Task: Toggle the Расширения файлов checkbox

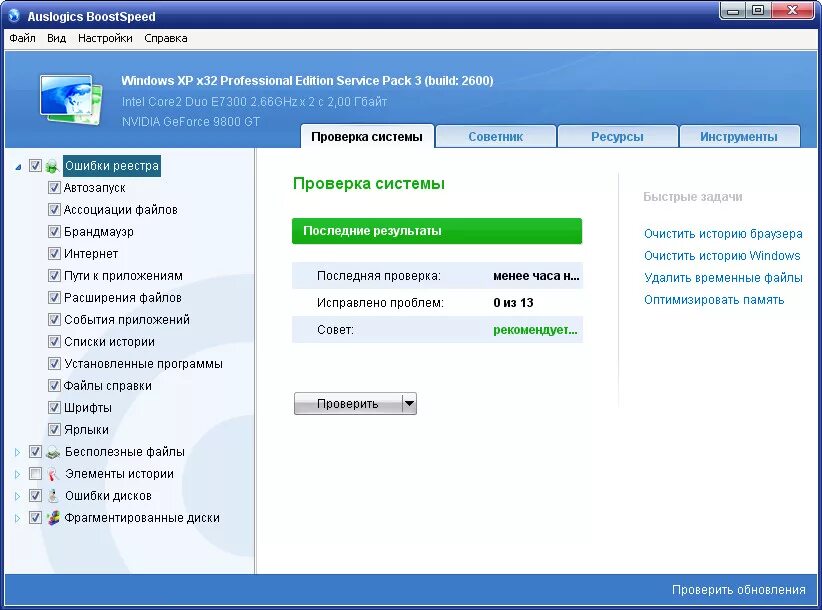Action: (54, 298)
